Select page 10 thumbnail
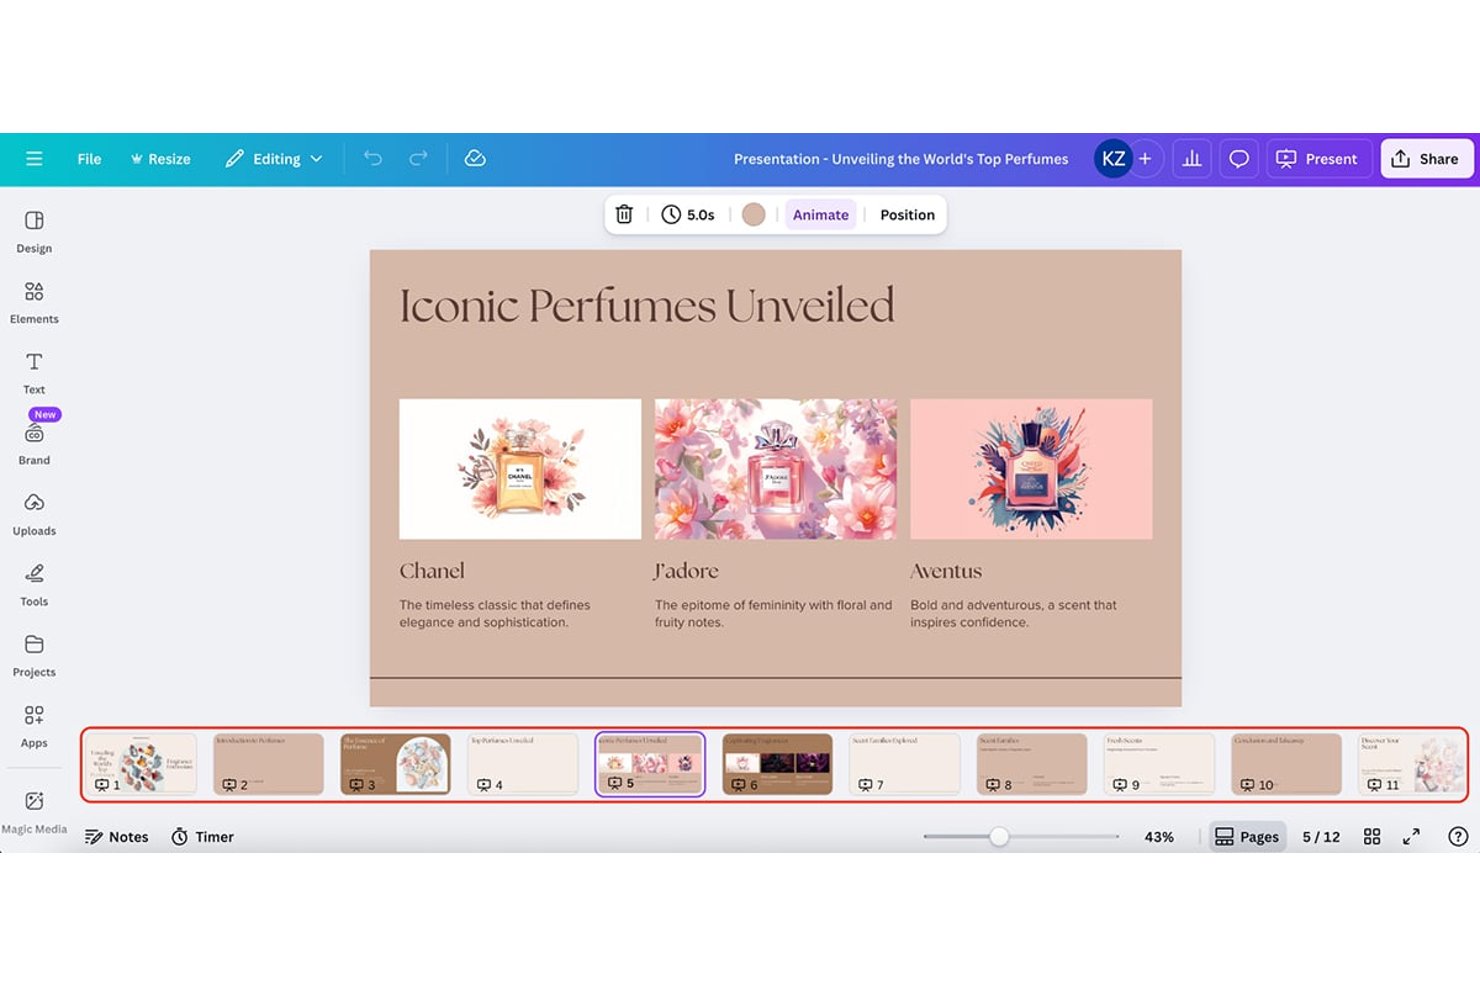The width and height of the screenshot is (1480, 987). click(1286, 764)
